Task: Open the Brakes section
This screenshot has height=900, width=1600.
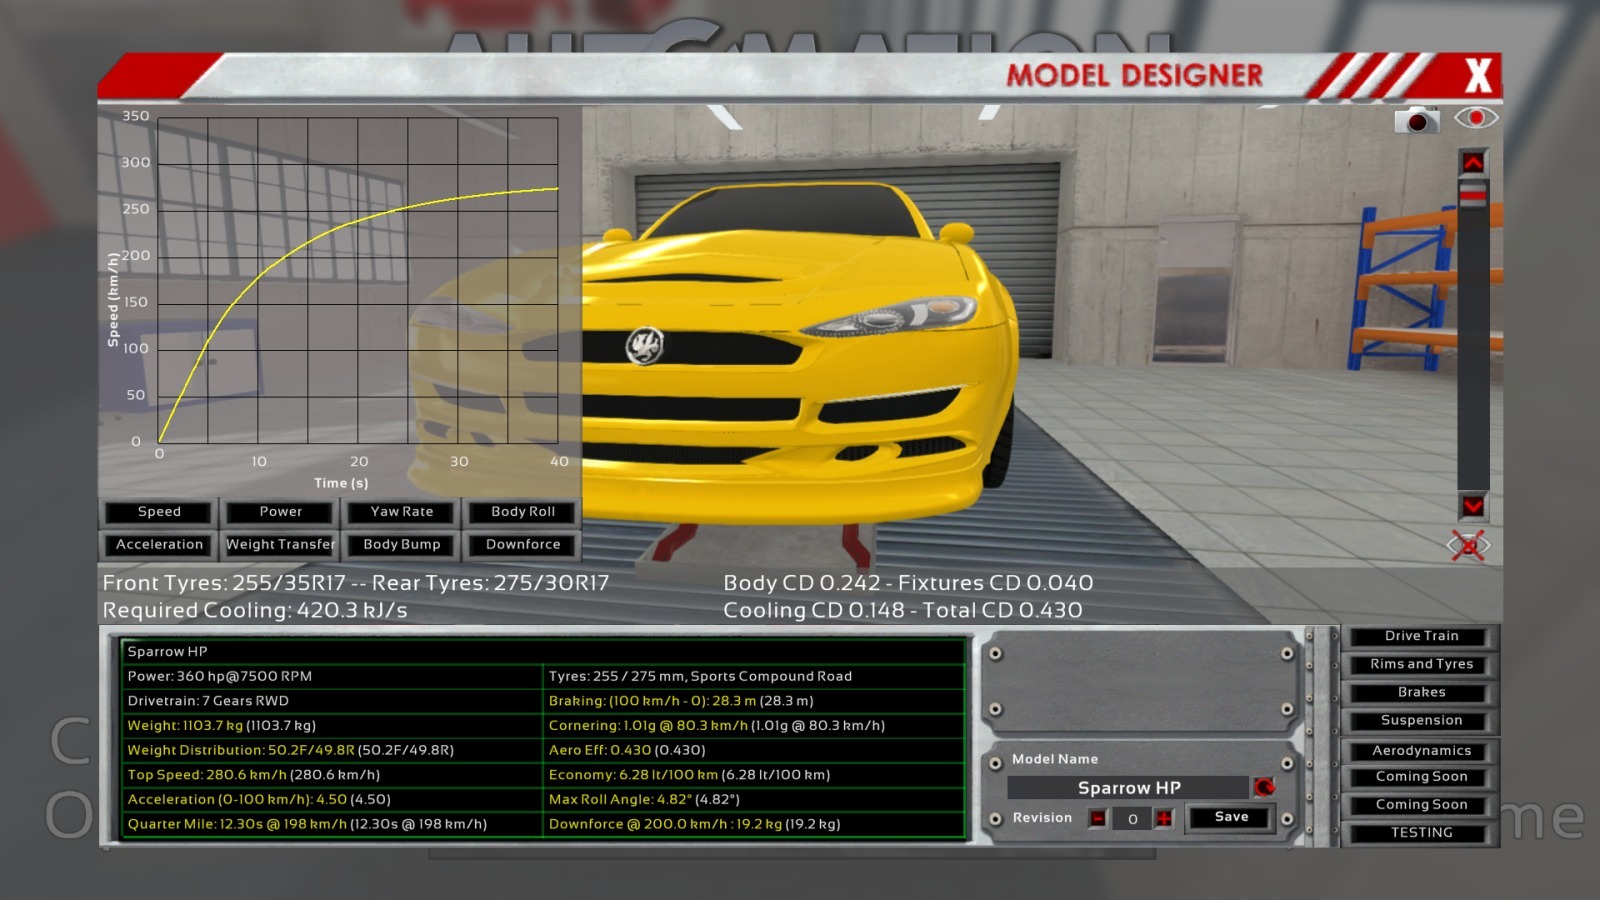Action: tap(1421, 692)
